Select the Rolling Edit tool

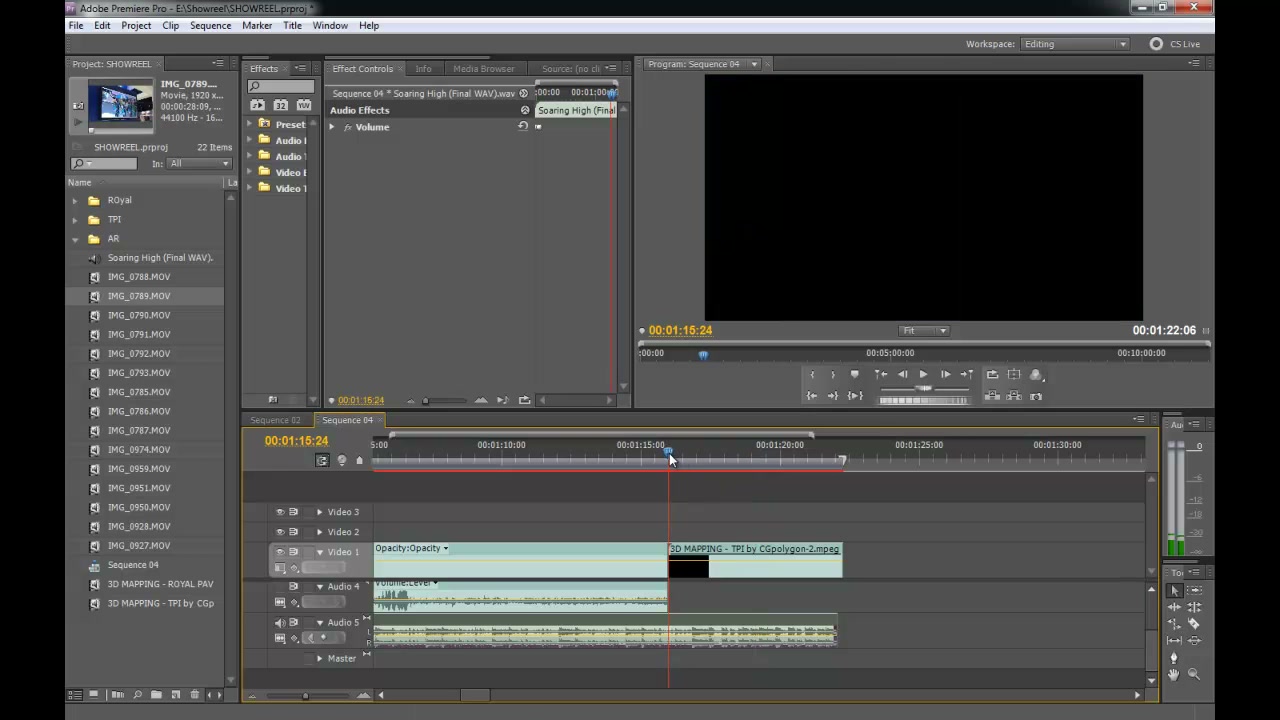pyautogui.click(x=1194, y=607)
